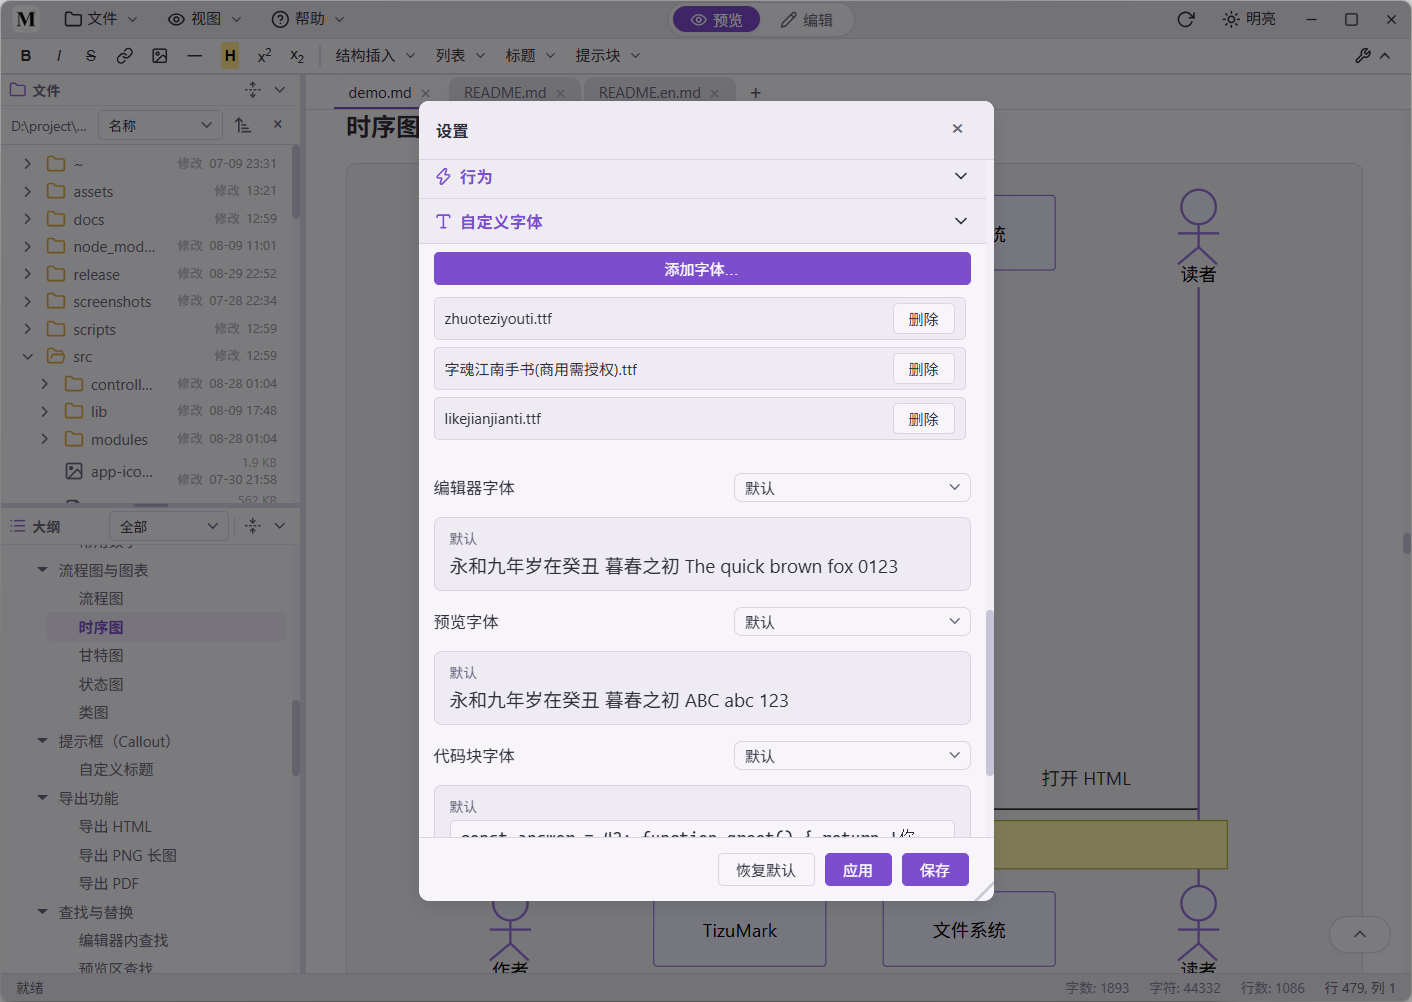This screenshot has width=1412, height=1002.
Task: Toggle the bright theme button
Action: click(1249, 19)
